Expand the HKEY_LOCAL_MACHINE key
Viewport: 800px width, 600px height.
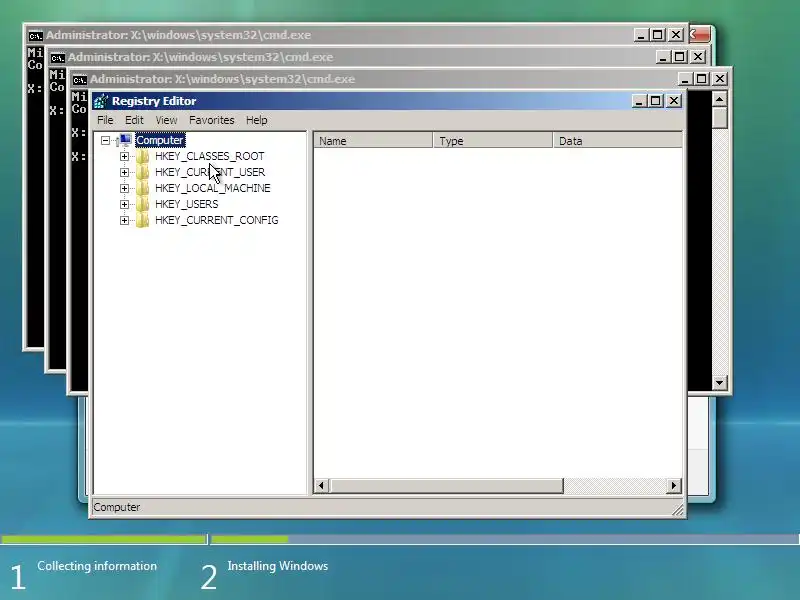pos(124,188)
